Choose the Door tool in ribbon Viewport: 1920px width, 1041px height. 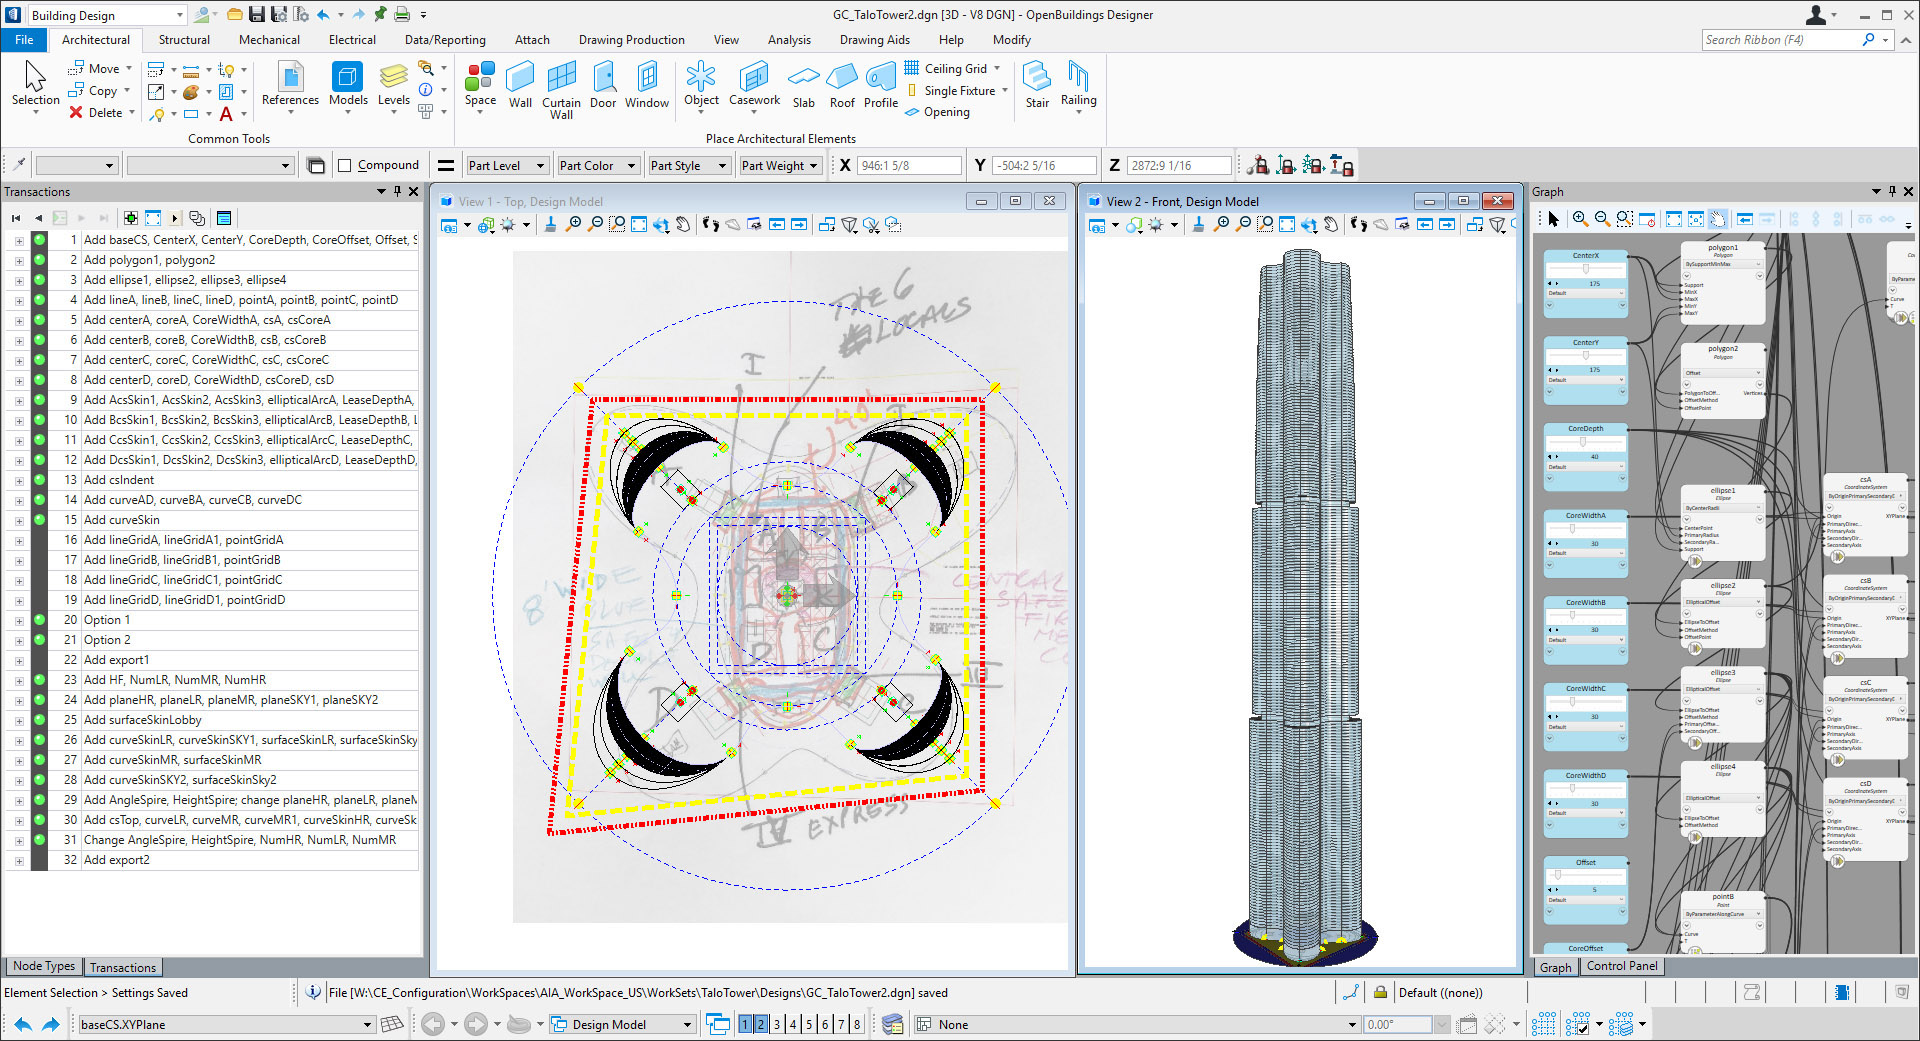603,84
